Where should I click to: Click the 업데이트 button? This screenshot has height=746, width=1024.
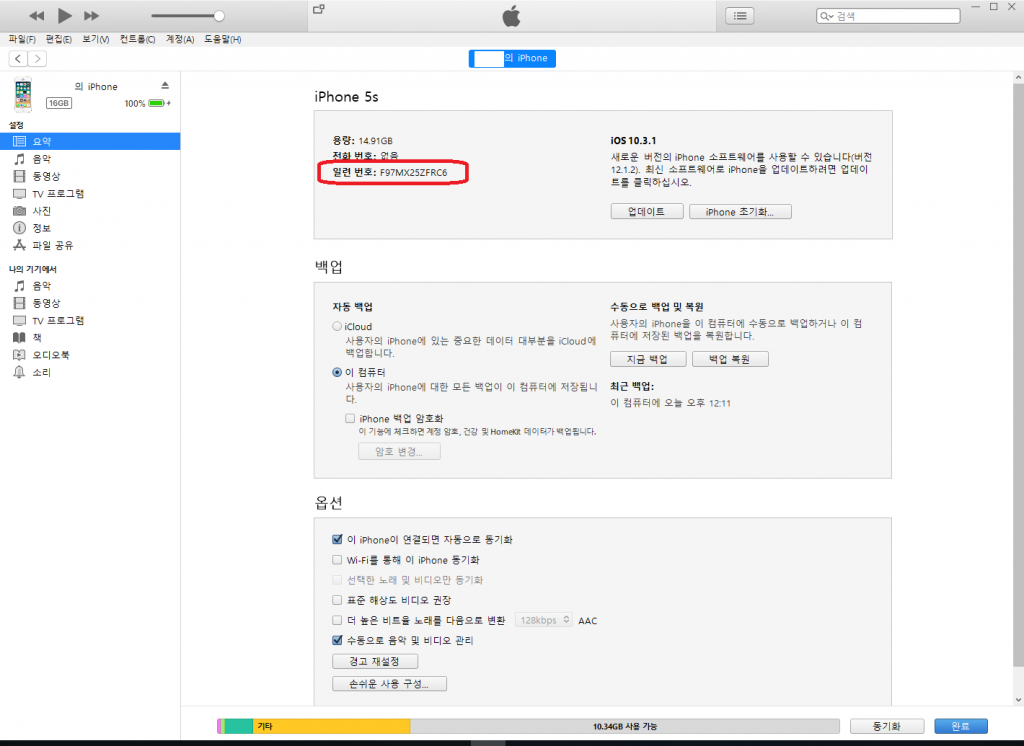(x=647, y=212)
